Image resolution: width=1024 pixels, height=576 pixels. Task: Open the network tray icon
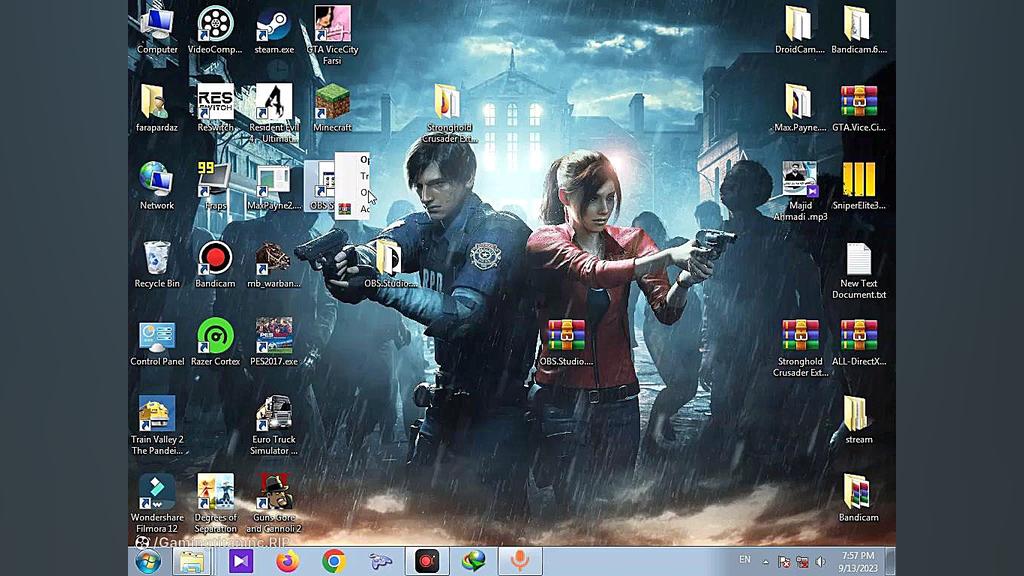click(x=802, y=562)
